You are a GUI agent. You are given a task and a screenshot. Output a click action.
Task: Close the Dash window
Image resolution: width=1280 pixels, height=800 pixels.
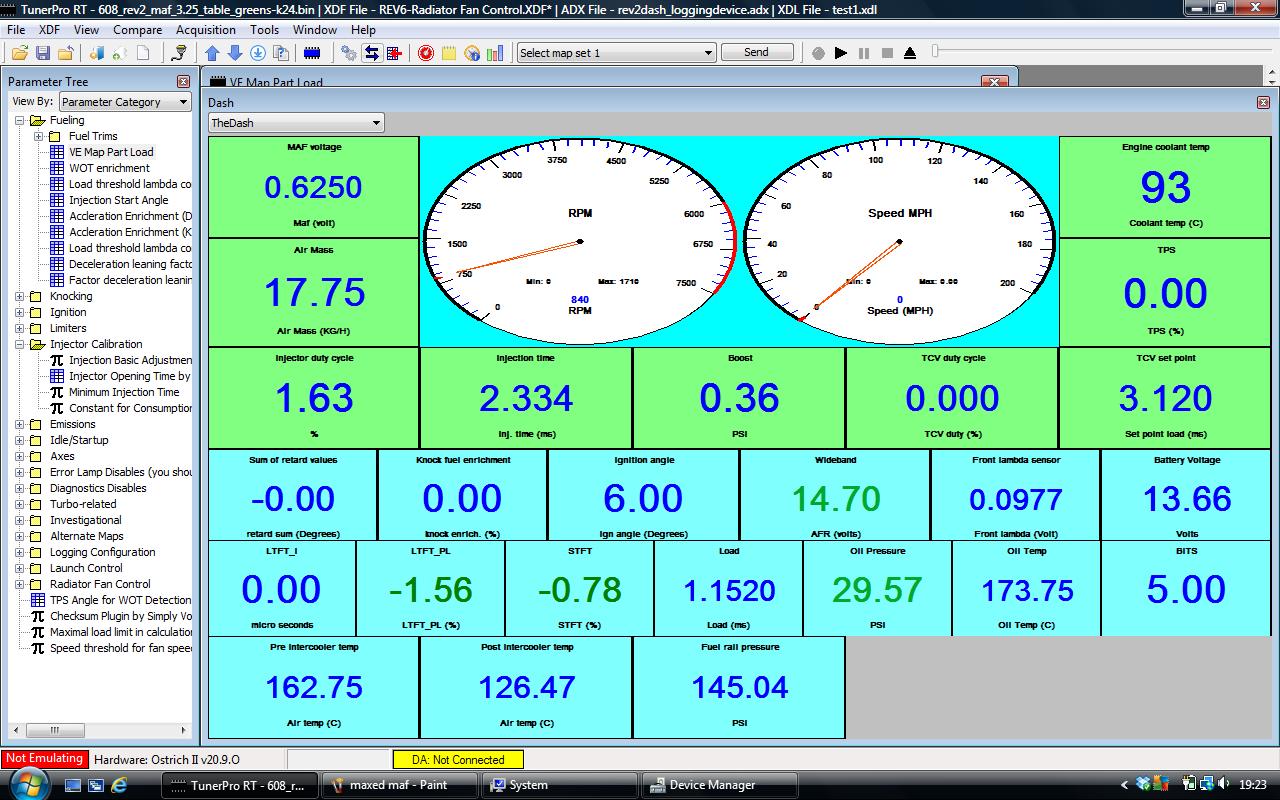(1264, 102)
